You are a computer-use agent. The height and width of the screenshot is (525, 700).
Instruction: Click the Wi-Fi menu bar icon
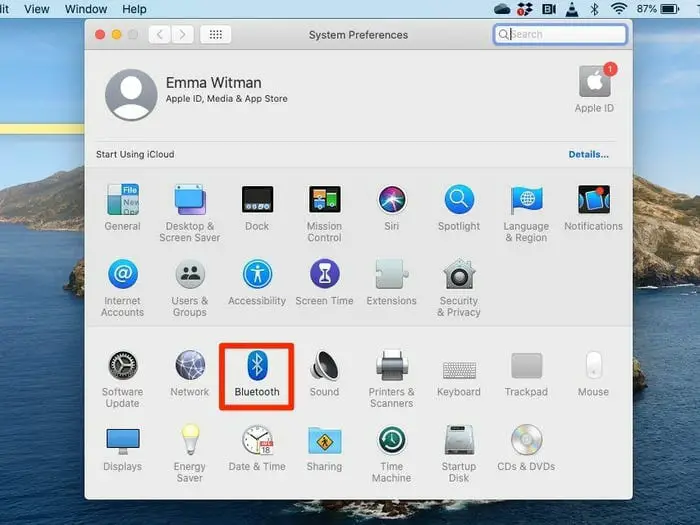pyautogui.click(x=618, y=9)
